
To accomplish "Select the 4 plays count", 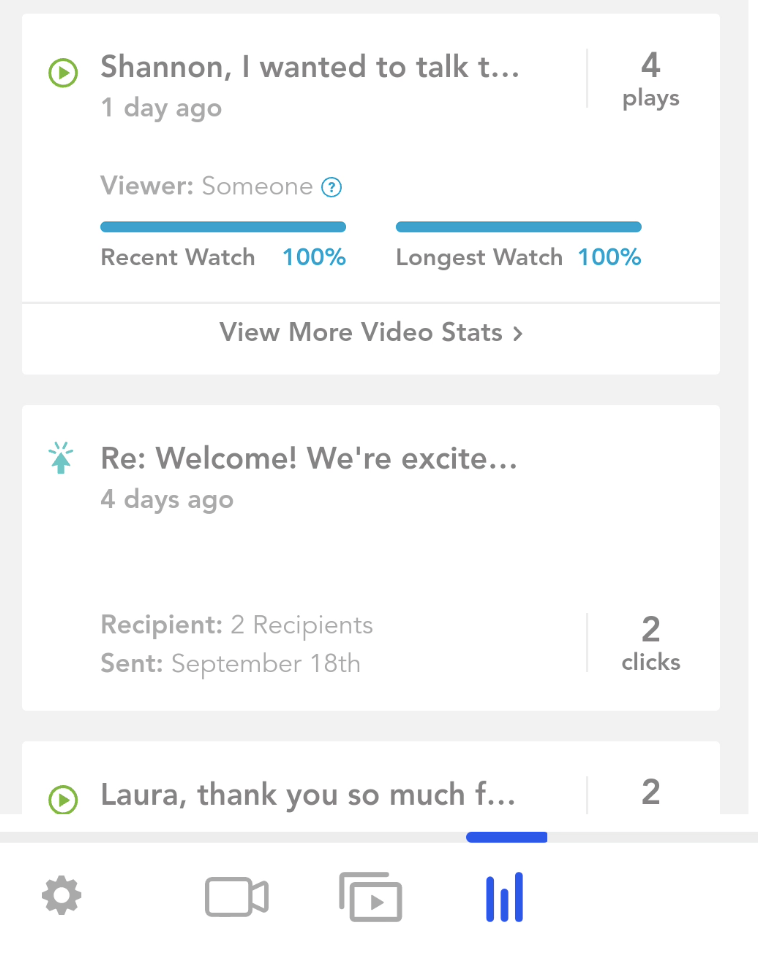I will 651,80.
